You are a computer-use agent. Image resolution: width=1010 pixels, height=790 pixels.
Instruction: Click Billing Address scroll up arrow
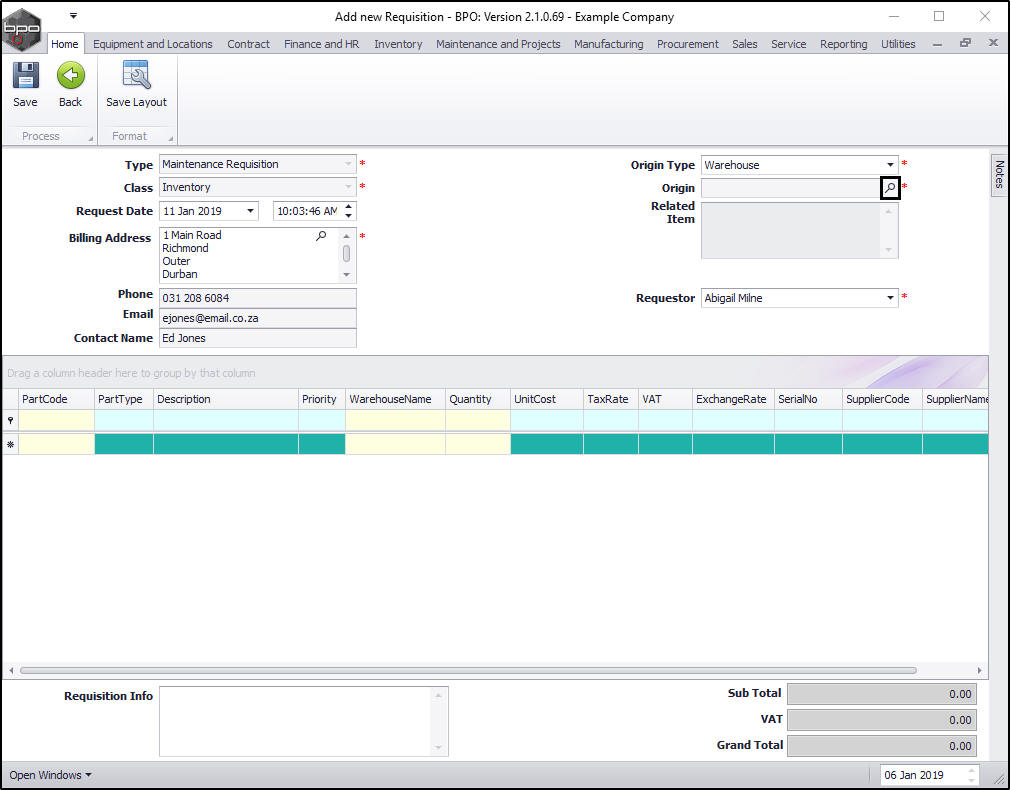(x=347, y=236)
